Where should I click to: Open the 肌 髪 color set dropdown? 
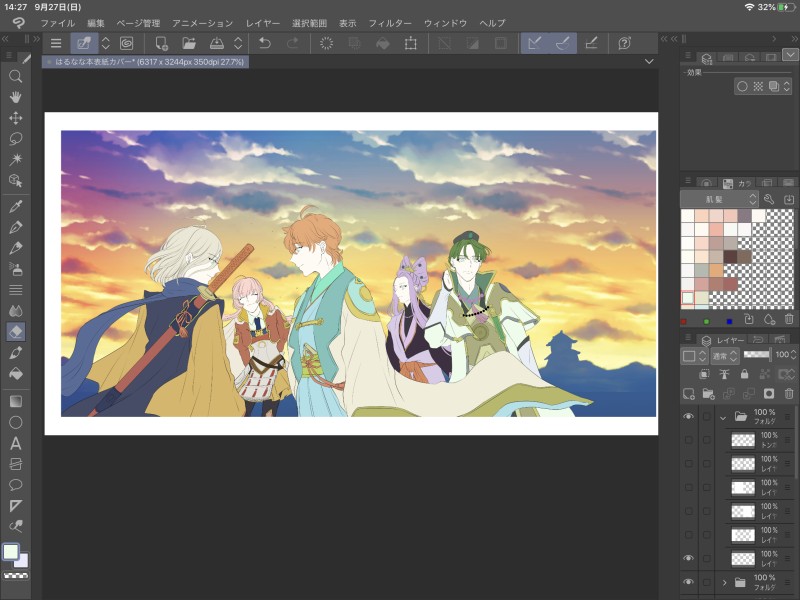(x=719, y=199)
